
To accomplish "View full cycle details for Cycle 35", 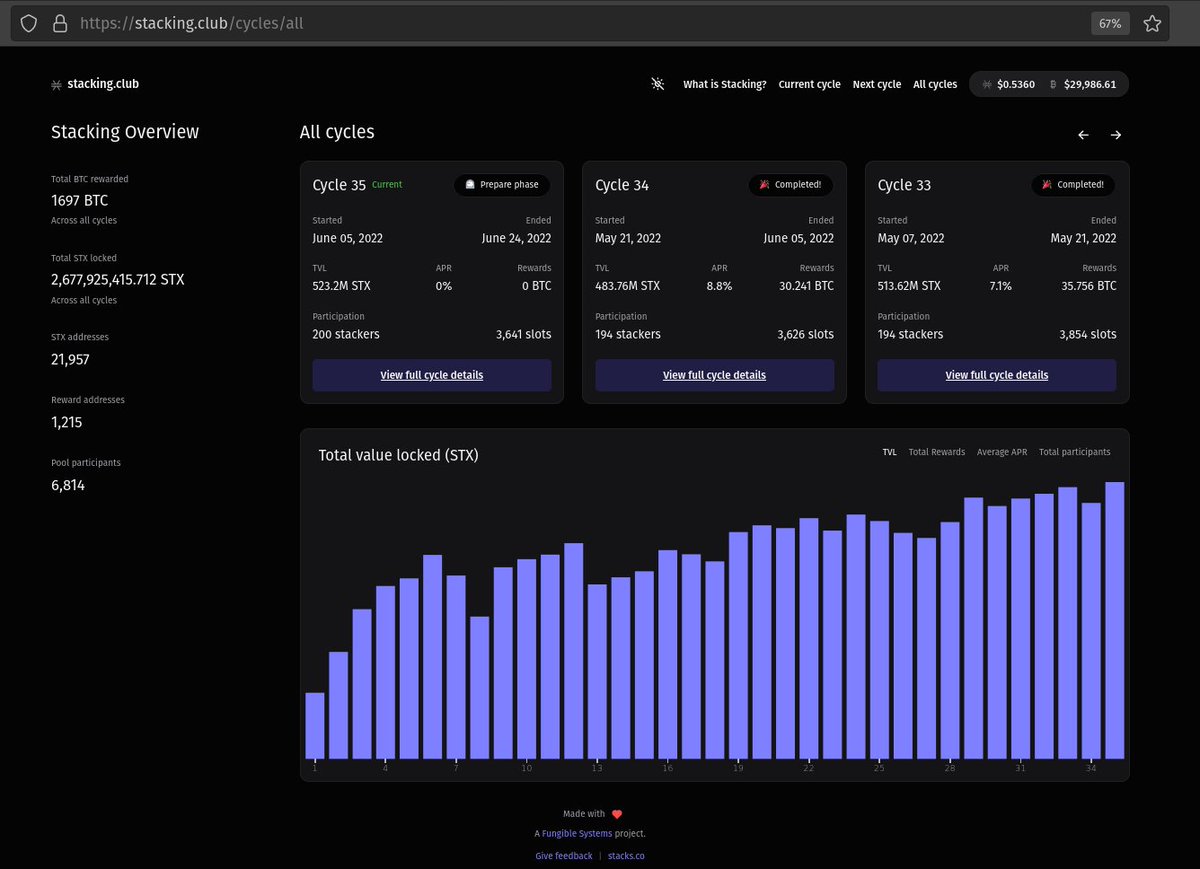I will tap(432, 375).
